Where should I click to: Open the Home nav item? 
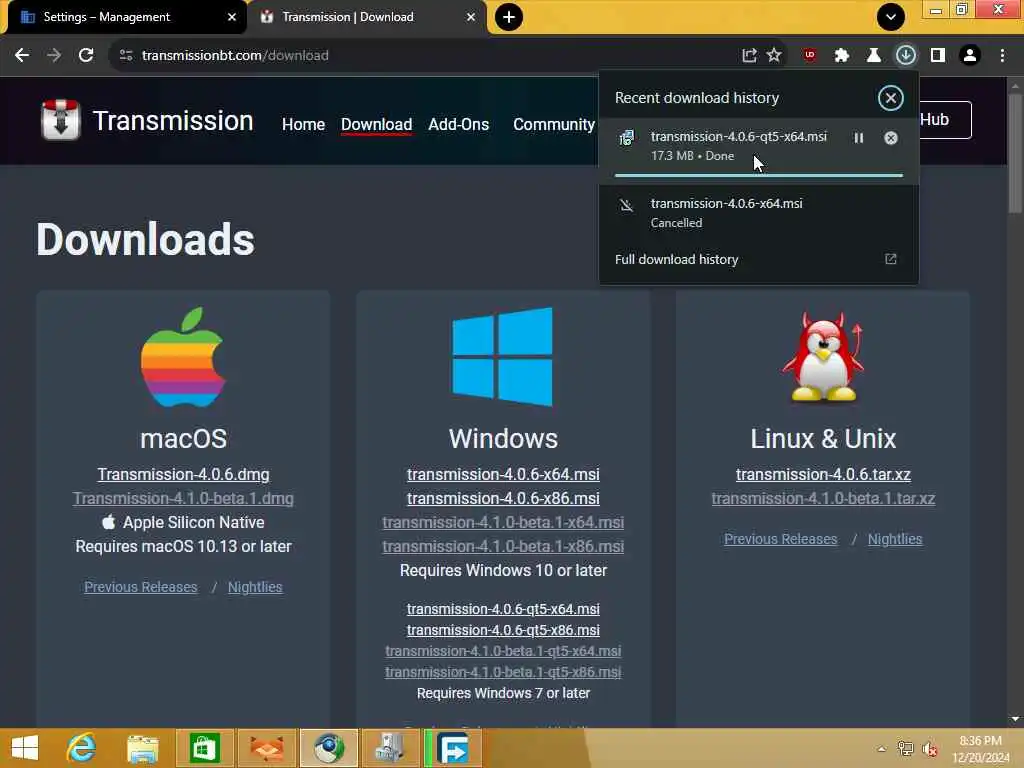303,124
